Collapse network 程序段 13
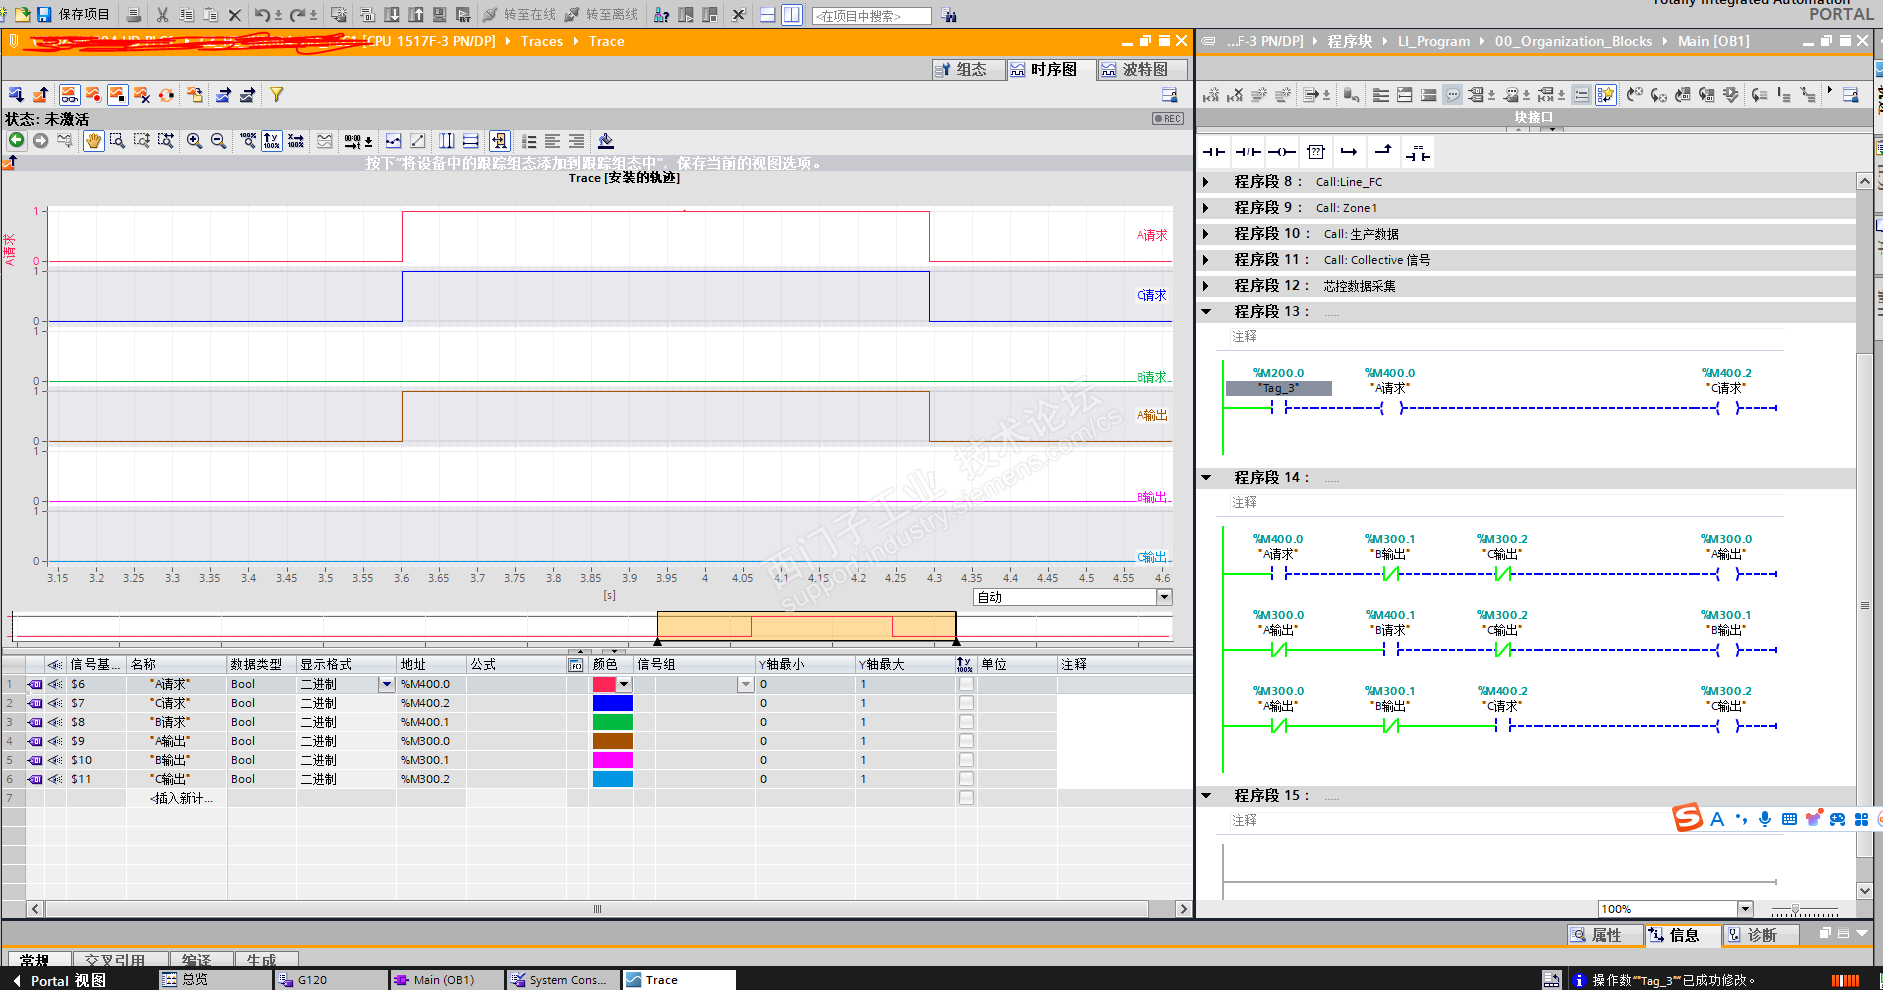 click(x=1206, y=312)
